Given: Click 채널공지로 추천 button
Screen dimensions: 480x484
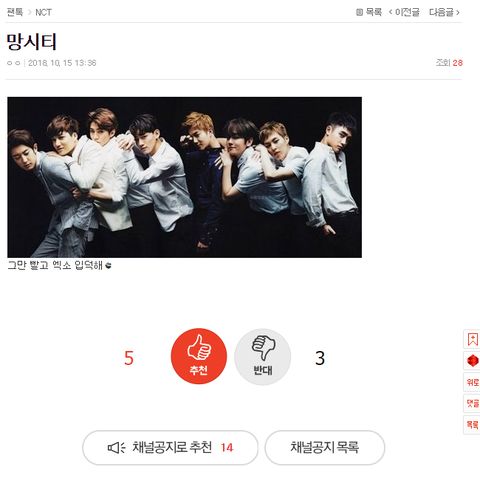Looking at the screenshot, I should 170,448.
